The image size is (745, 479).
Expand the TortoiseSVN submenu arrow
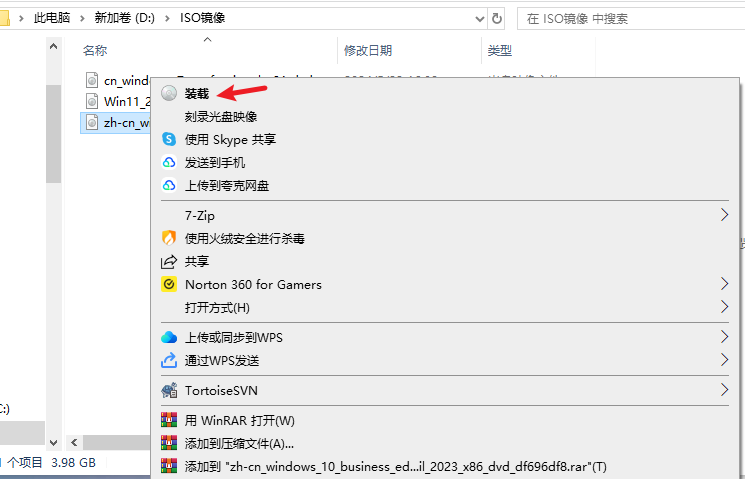tap(724, 390)
